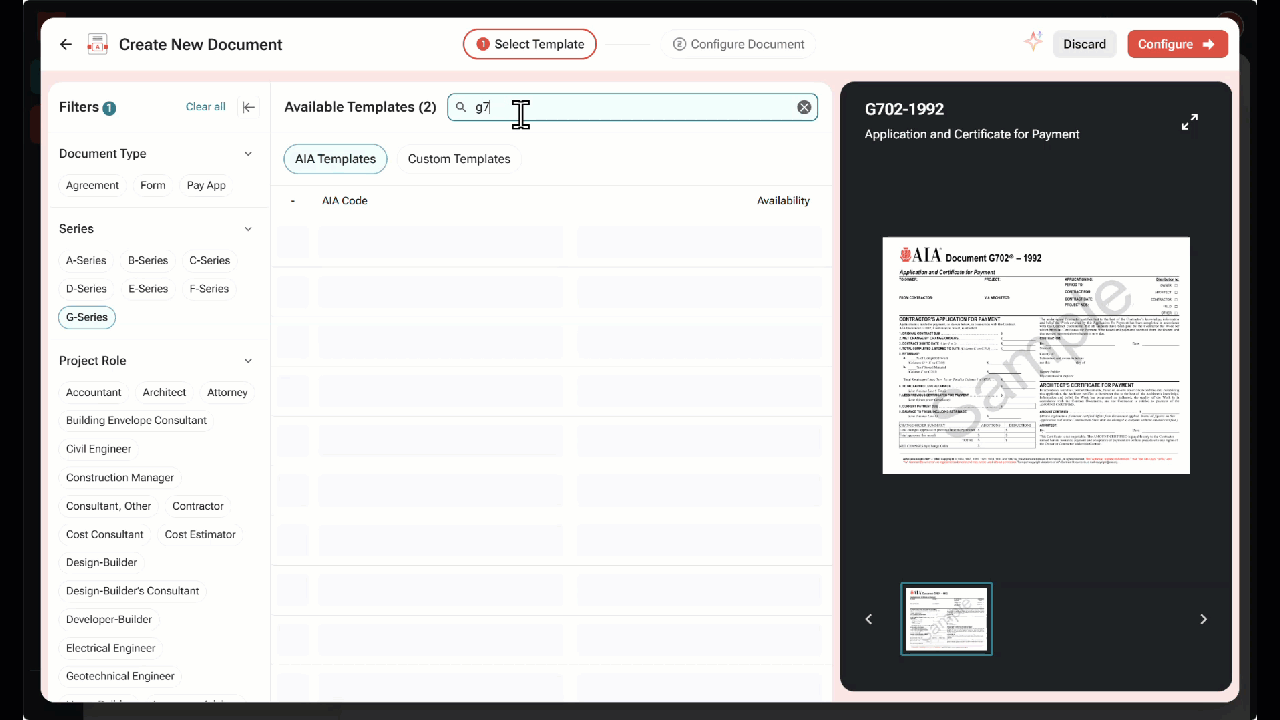The image size is (1280, 720).
Task: Filter by Consultant, Other role
Action: (109, 506)
